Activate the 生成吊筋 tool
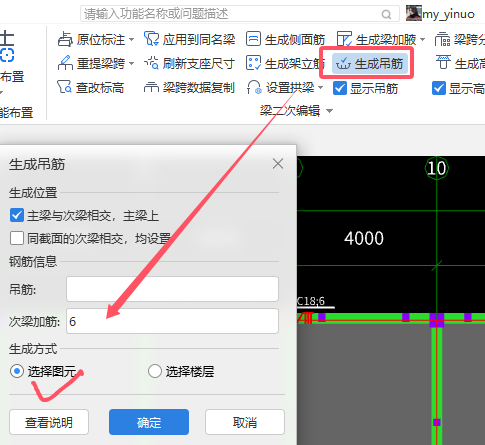Viewport: 485px width, 445px height. [370, 63]
